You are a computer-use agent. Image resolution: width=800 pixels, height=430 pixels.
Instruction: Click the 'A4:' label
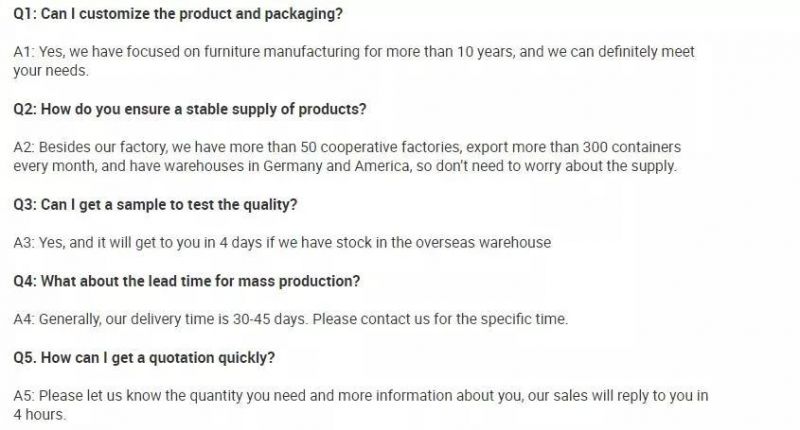point(24,319)
